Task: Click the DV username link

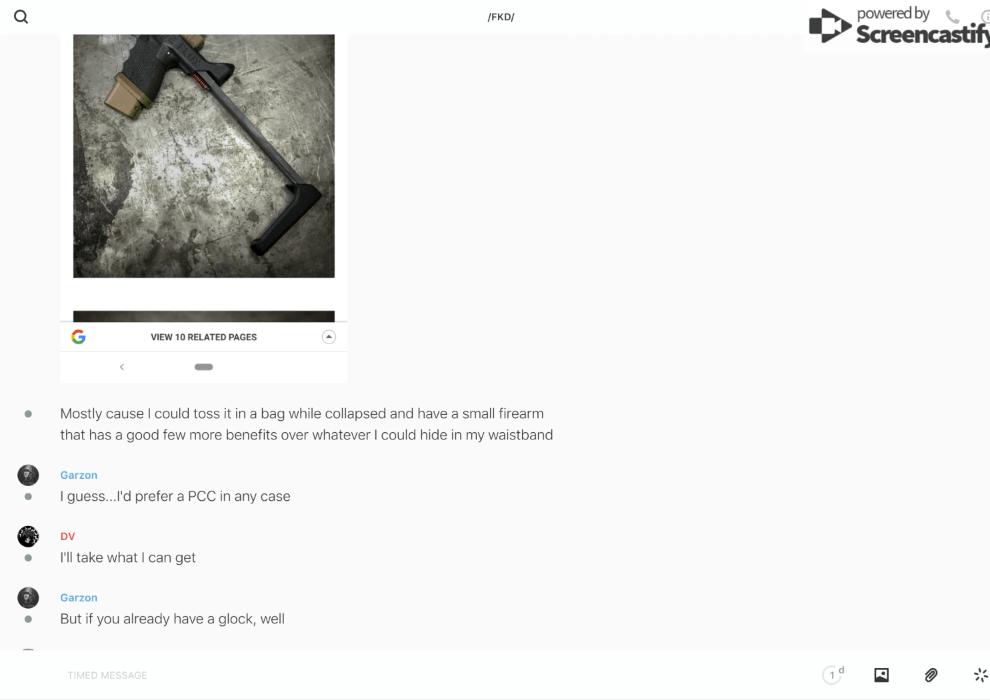Action: coord(68,537)
